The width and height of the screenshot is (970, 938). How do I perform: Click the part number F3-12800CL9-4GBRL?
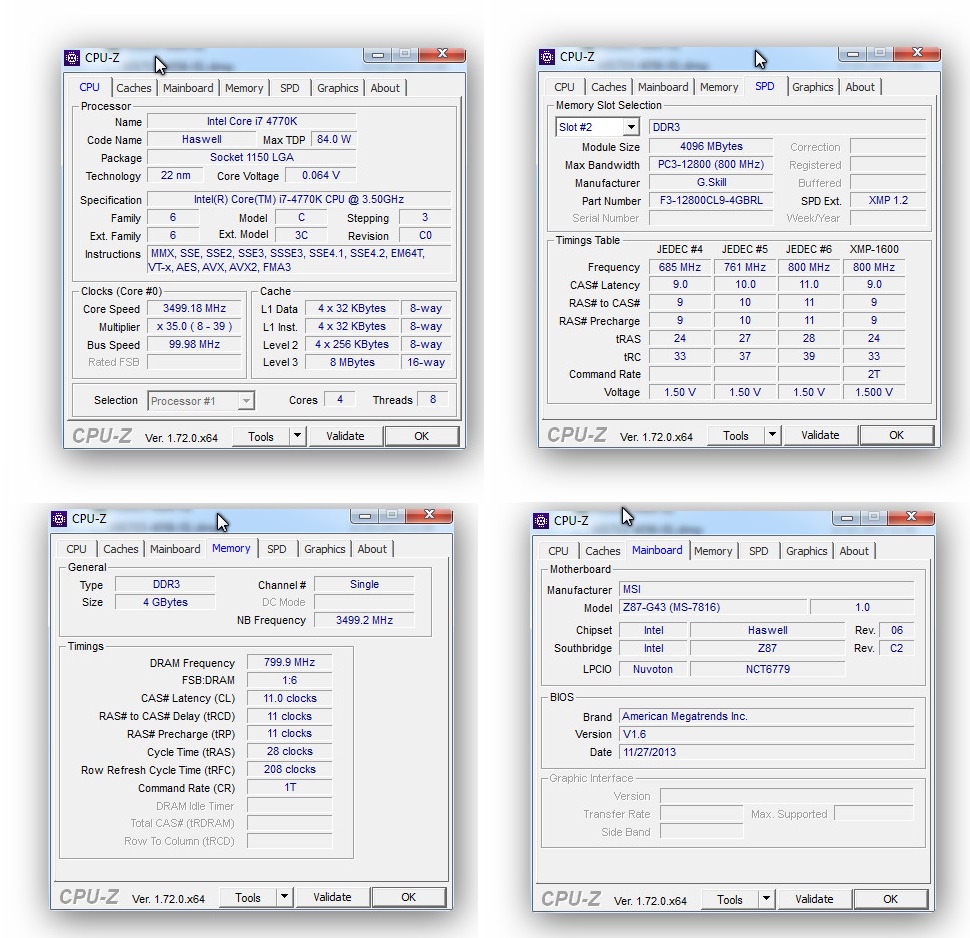click(x=711, y=200)
